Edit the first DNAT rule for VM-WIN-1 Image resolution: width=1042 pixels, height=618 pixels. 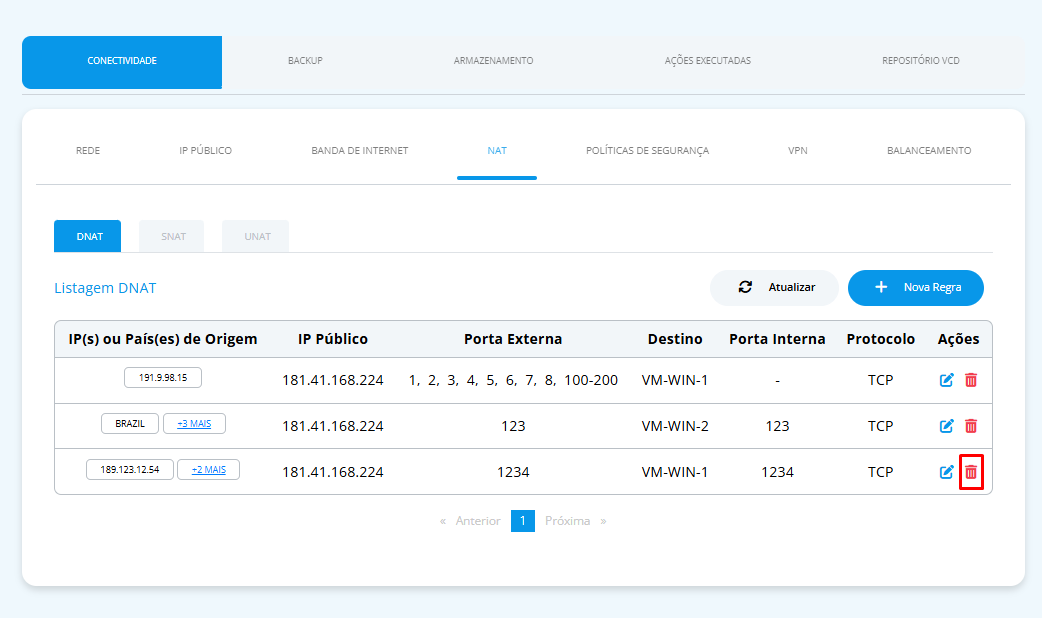coord(946,380)
